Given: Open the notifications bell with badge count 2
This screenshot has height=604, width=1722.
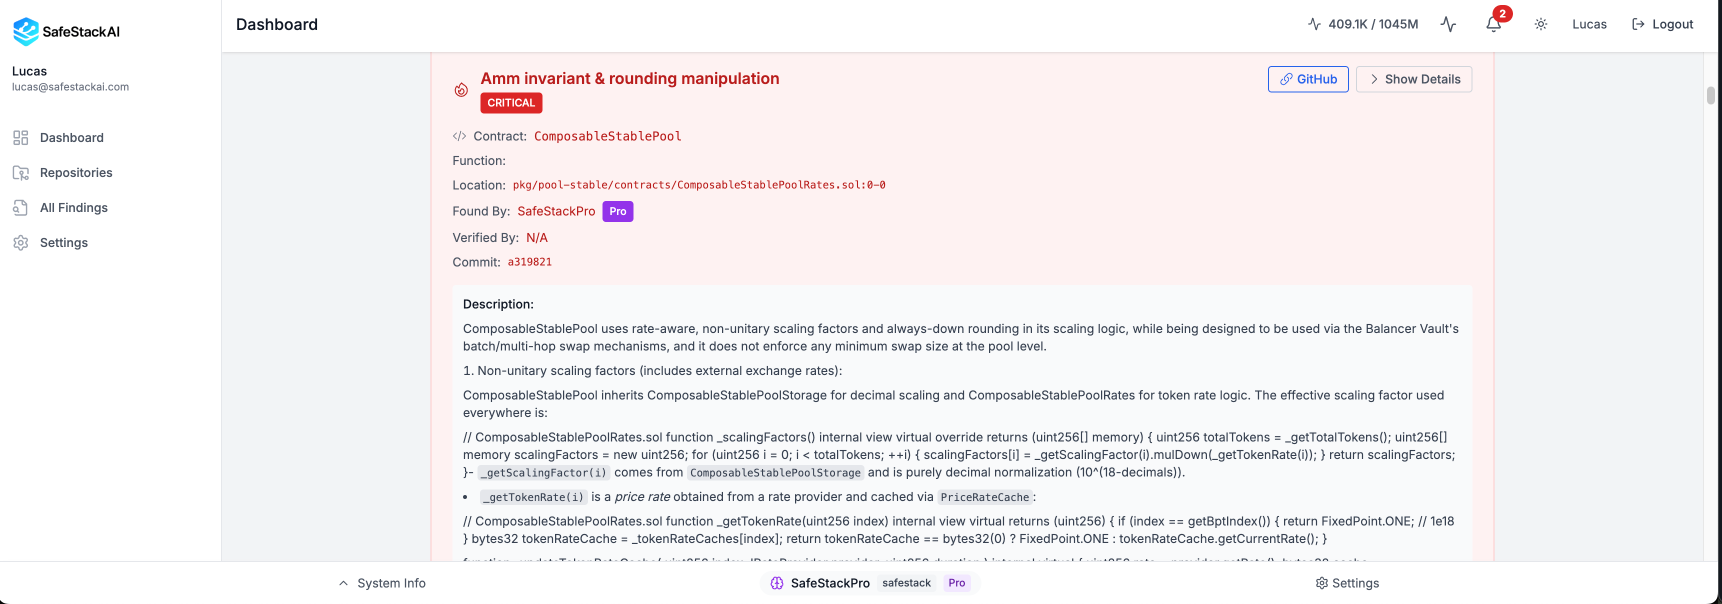Looking at the screenshot, I should pos(1494,23).
